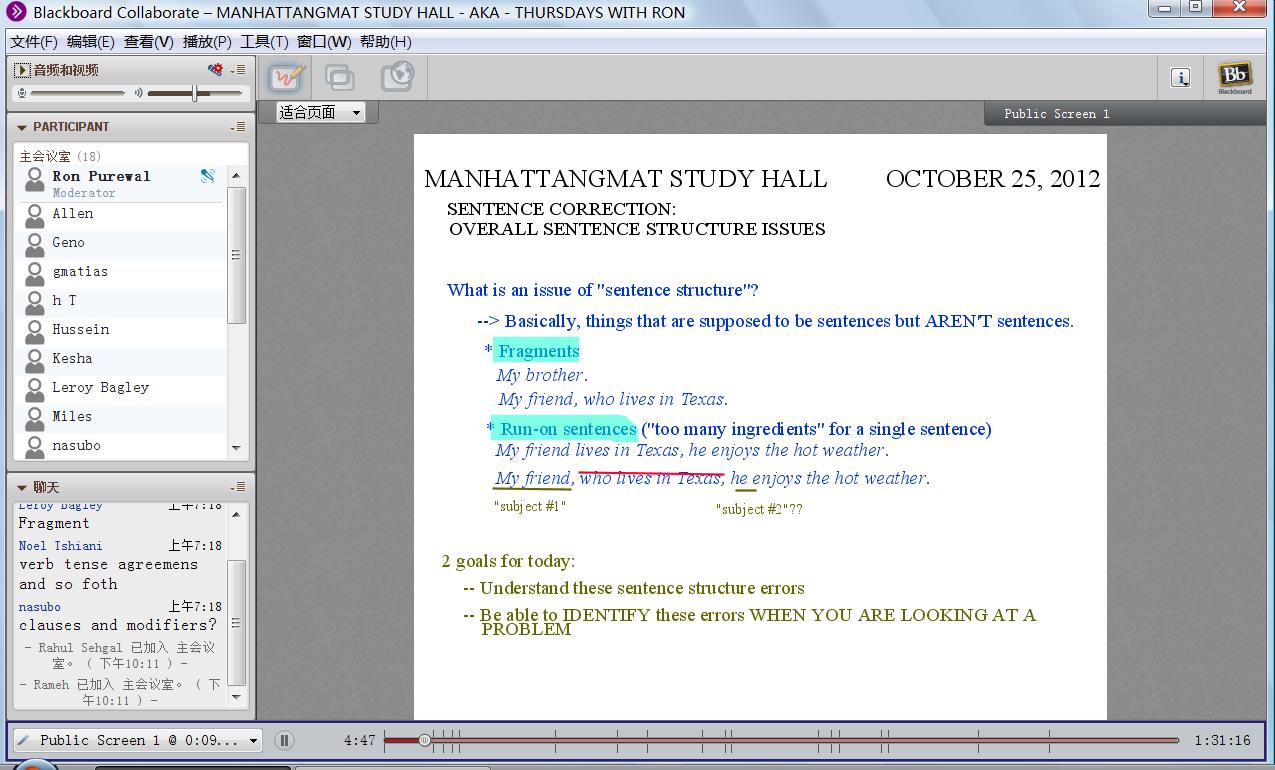Click the highlighted "Fragments" text on whiteboard
This screenshot has height=770, width=1275.
[x=538, y=351]
